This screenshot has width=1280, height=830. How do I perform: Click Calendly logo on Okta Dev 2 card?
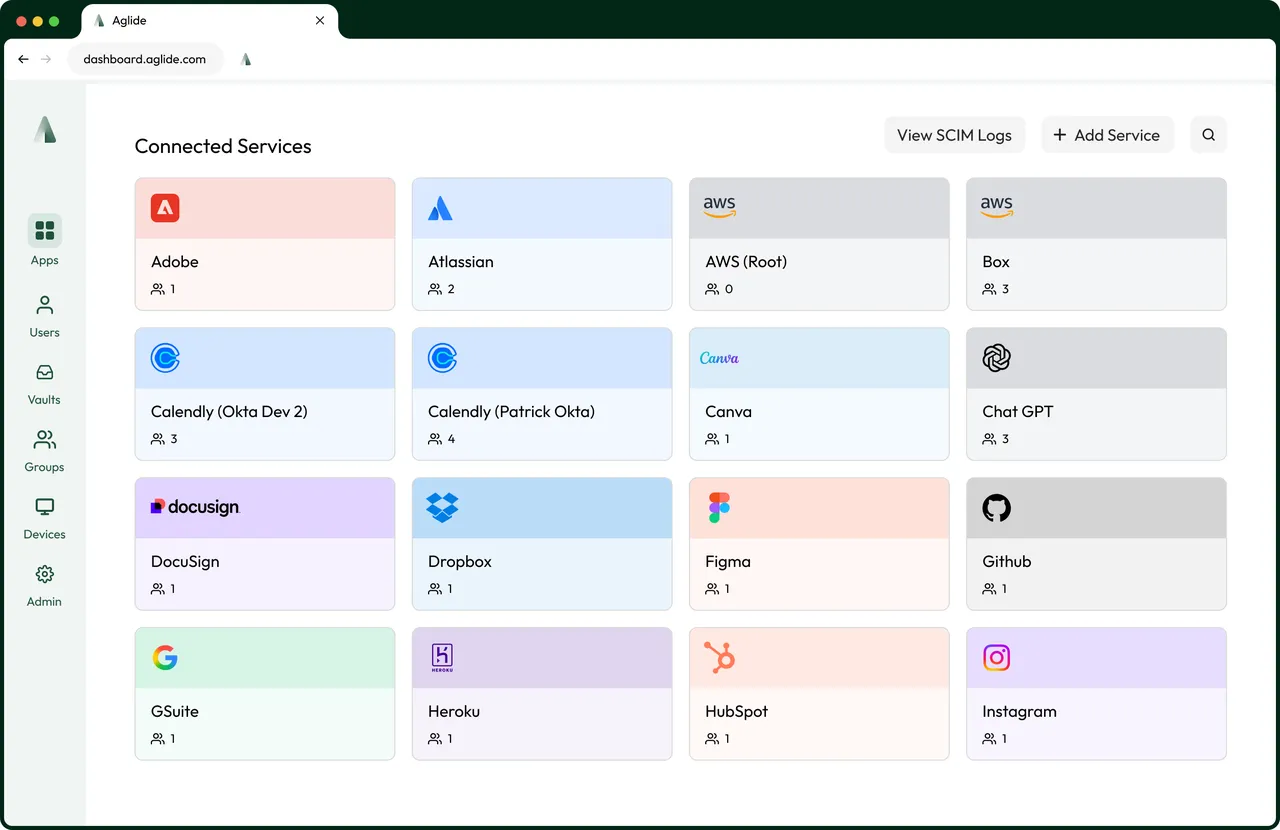[x=165, y=358]
